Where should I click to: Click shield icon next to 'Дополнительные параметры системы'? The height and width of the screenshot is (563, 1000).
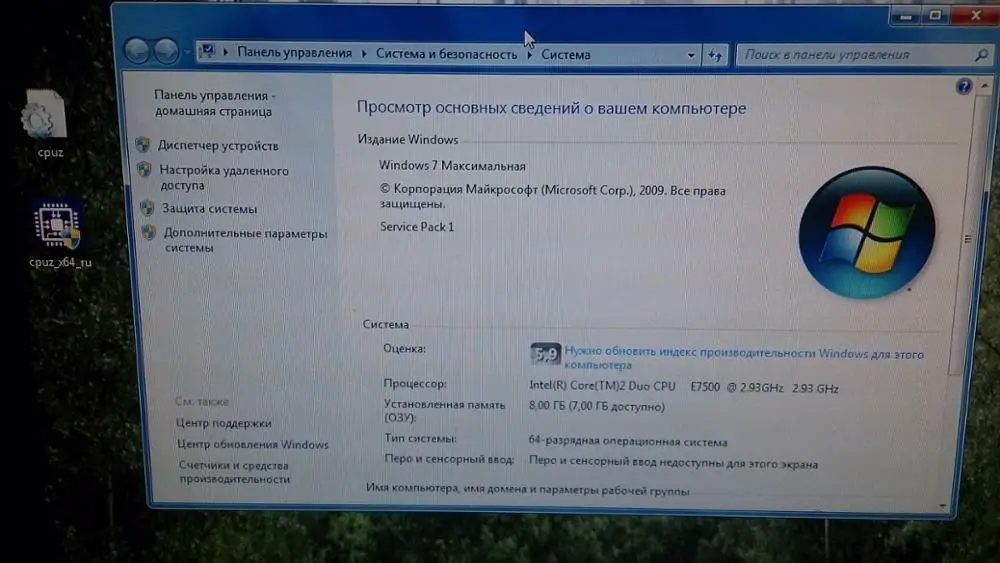pos(149,232)
